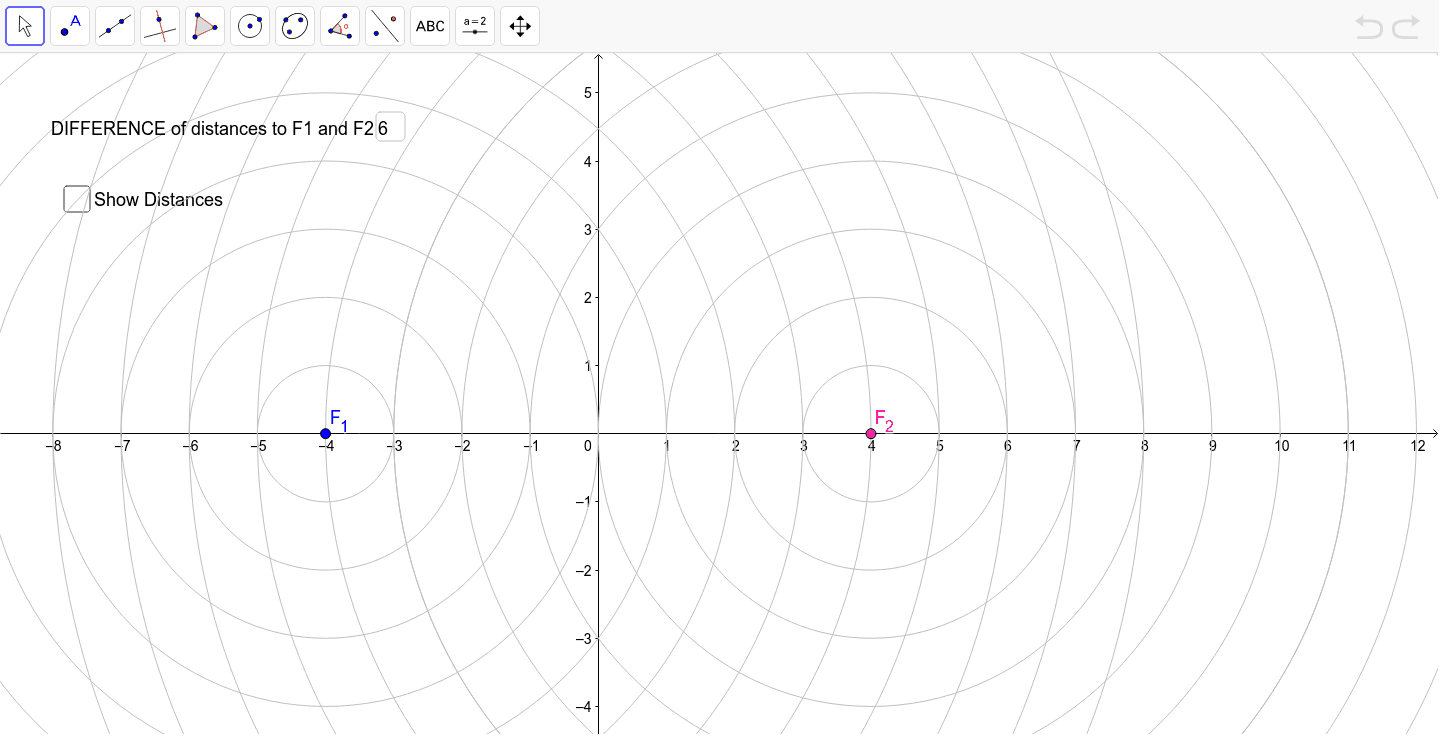The height and width of the screenshot is (736, 1440).
Task: Click the y-axis tick label 5
Action: 588,93
